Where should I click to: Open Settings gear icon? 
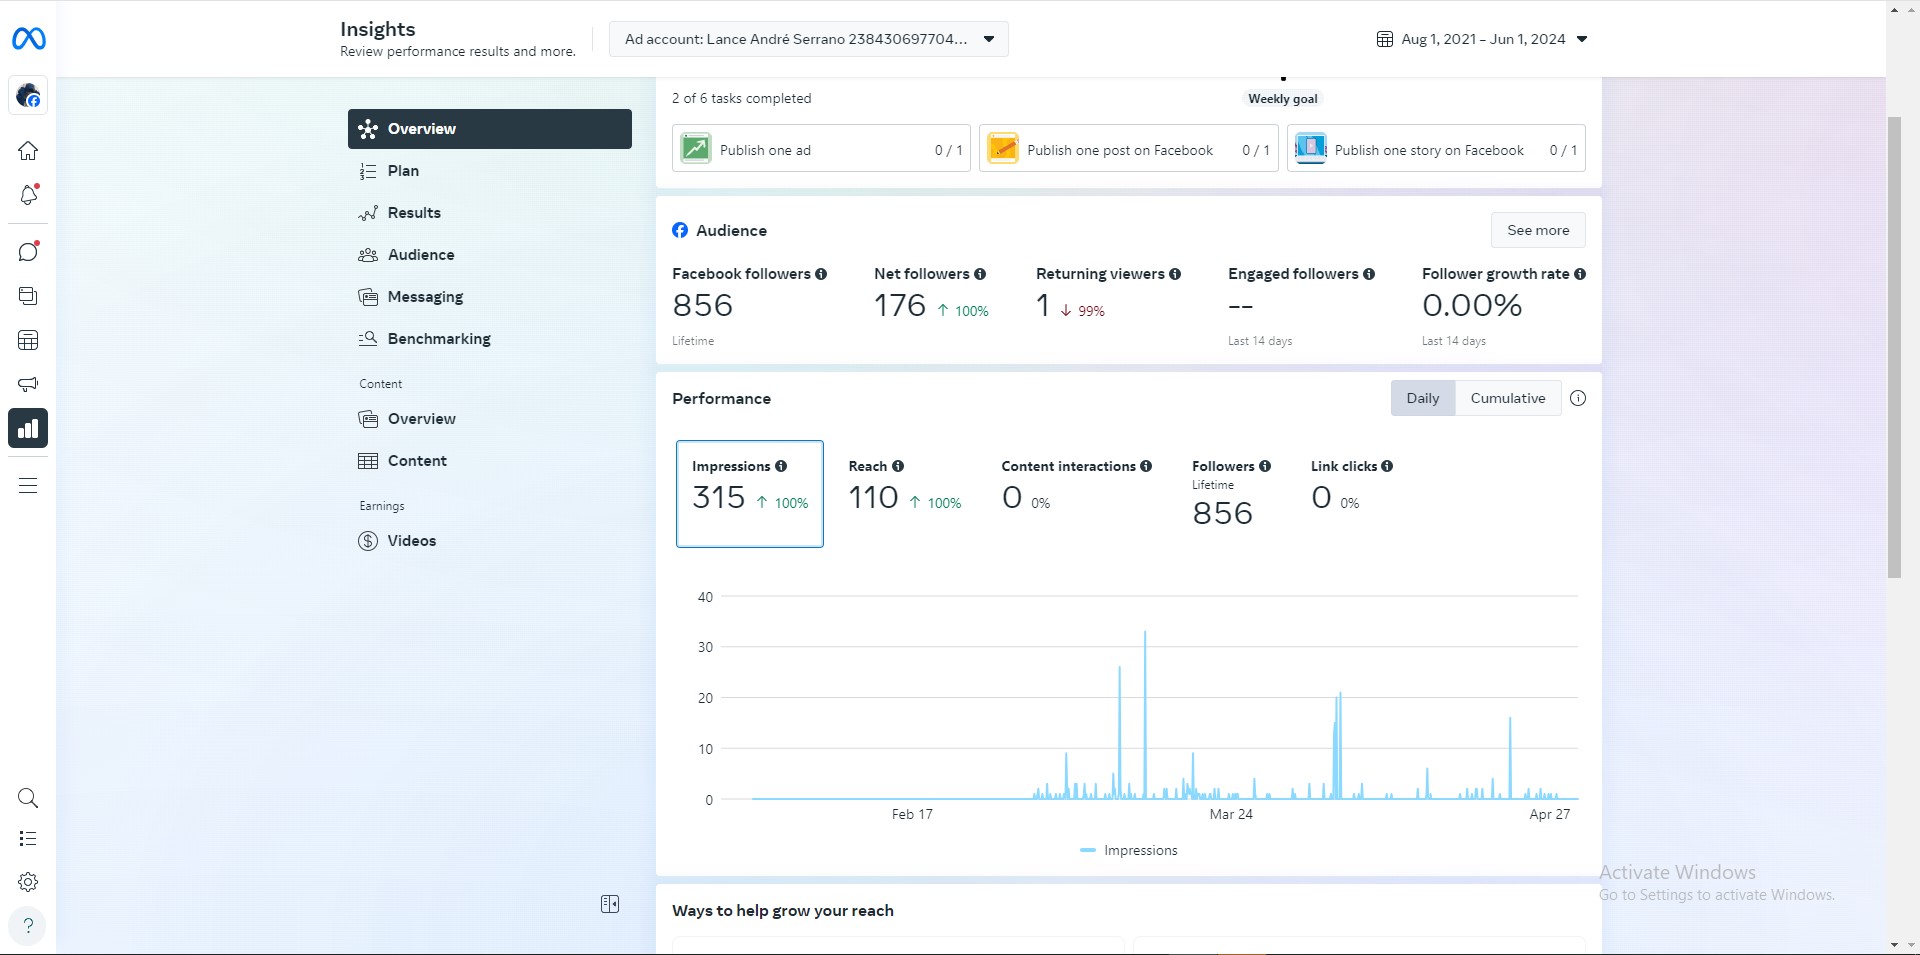coord(28,882)
